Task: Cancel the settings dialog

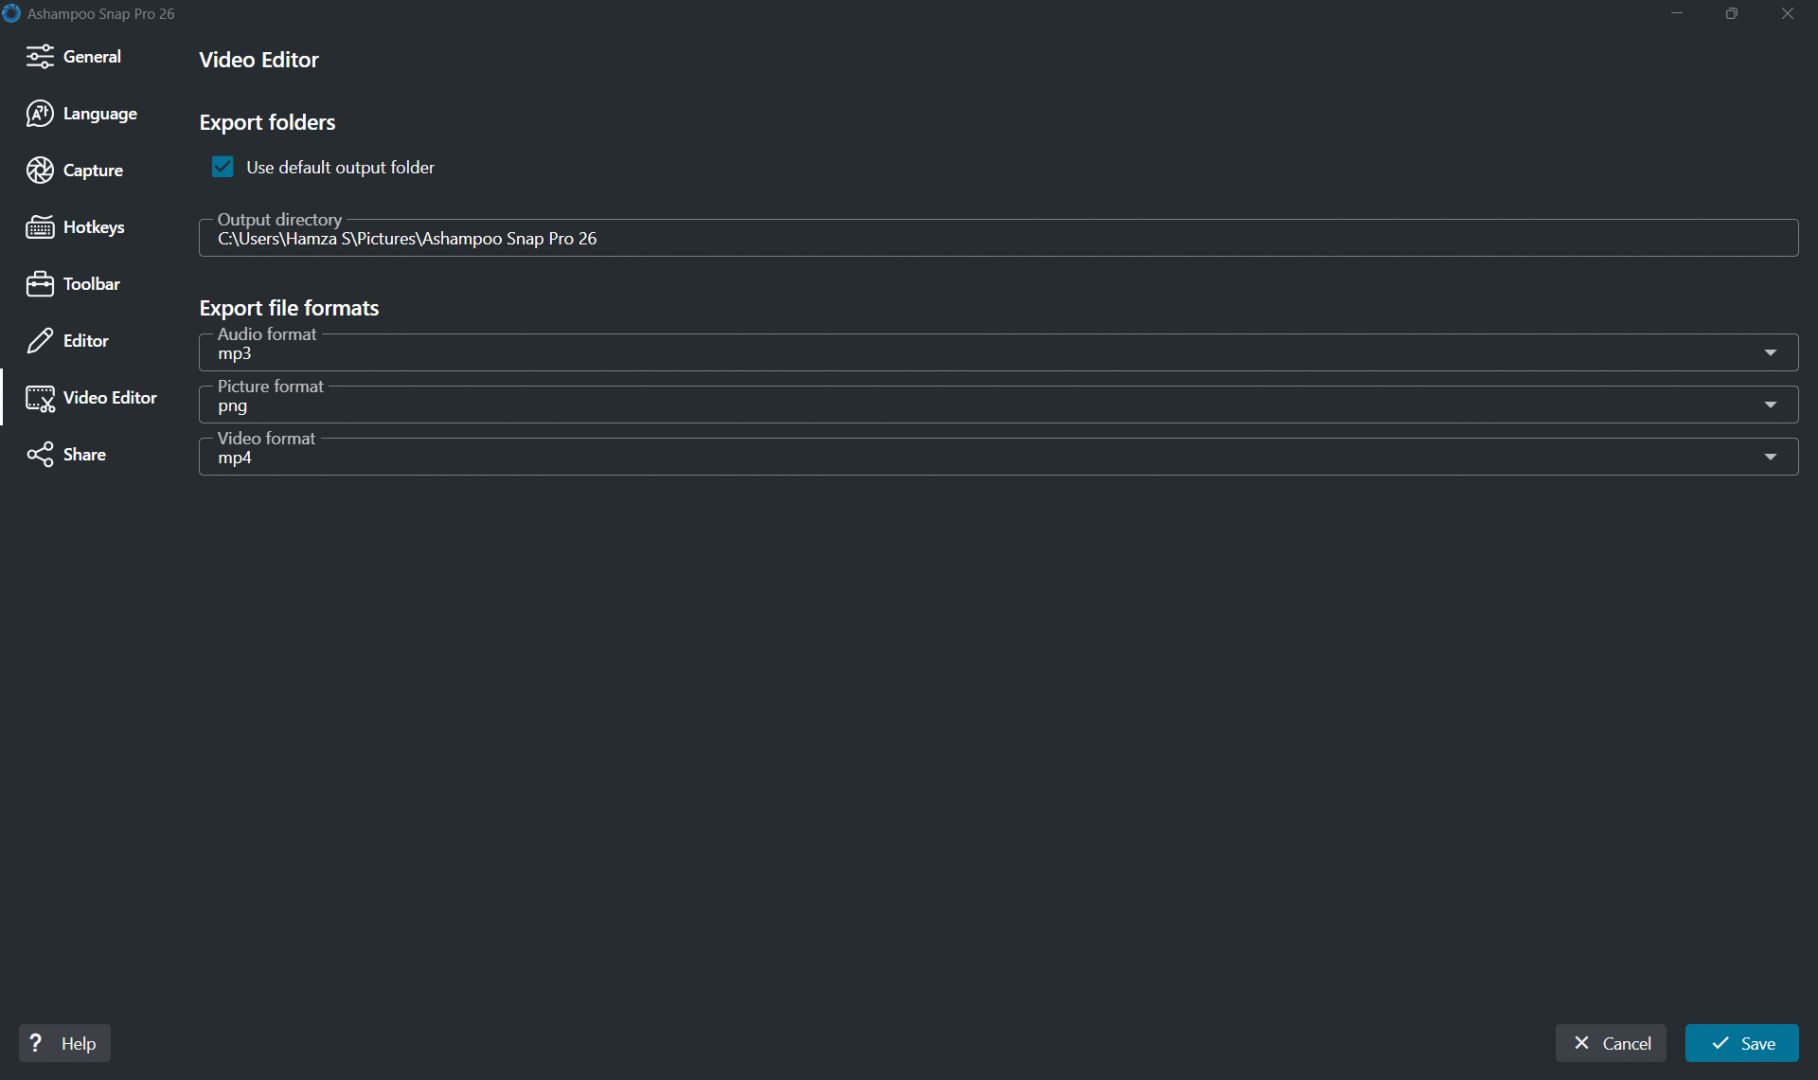Action: coord(1611,1043)
